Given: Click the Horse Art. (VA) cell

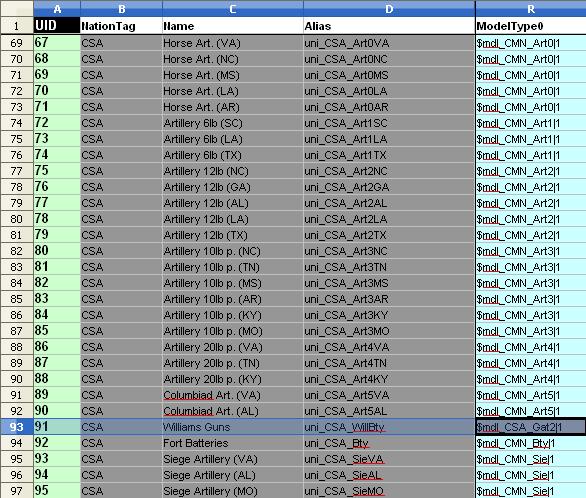Looking at the screenshot, I should (x=232, y=43).
